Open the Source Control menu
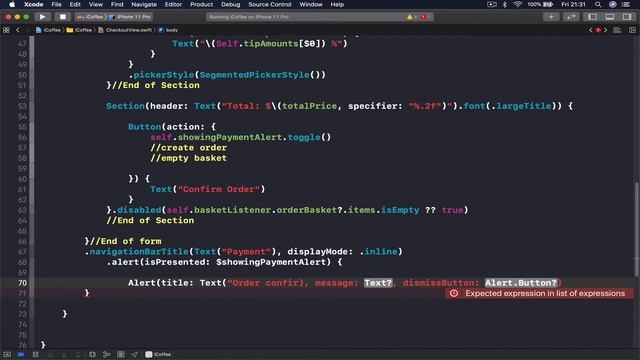Screen dimensions: 640x360 270,4
